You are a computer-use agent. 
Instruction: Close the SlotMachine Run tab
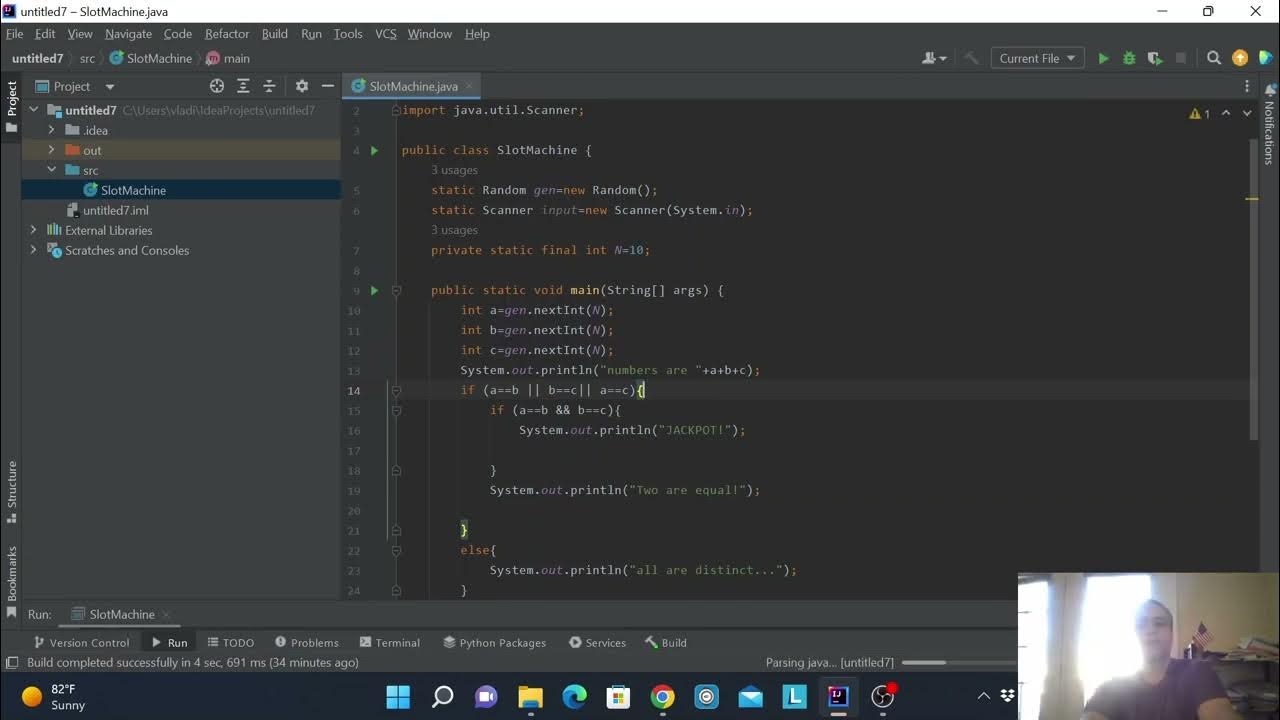(x=166, y=615)
